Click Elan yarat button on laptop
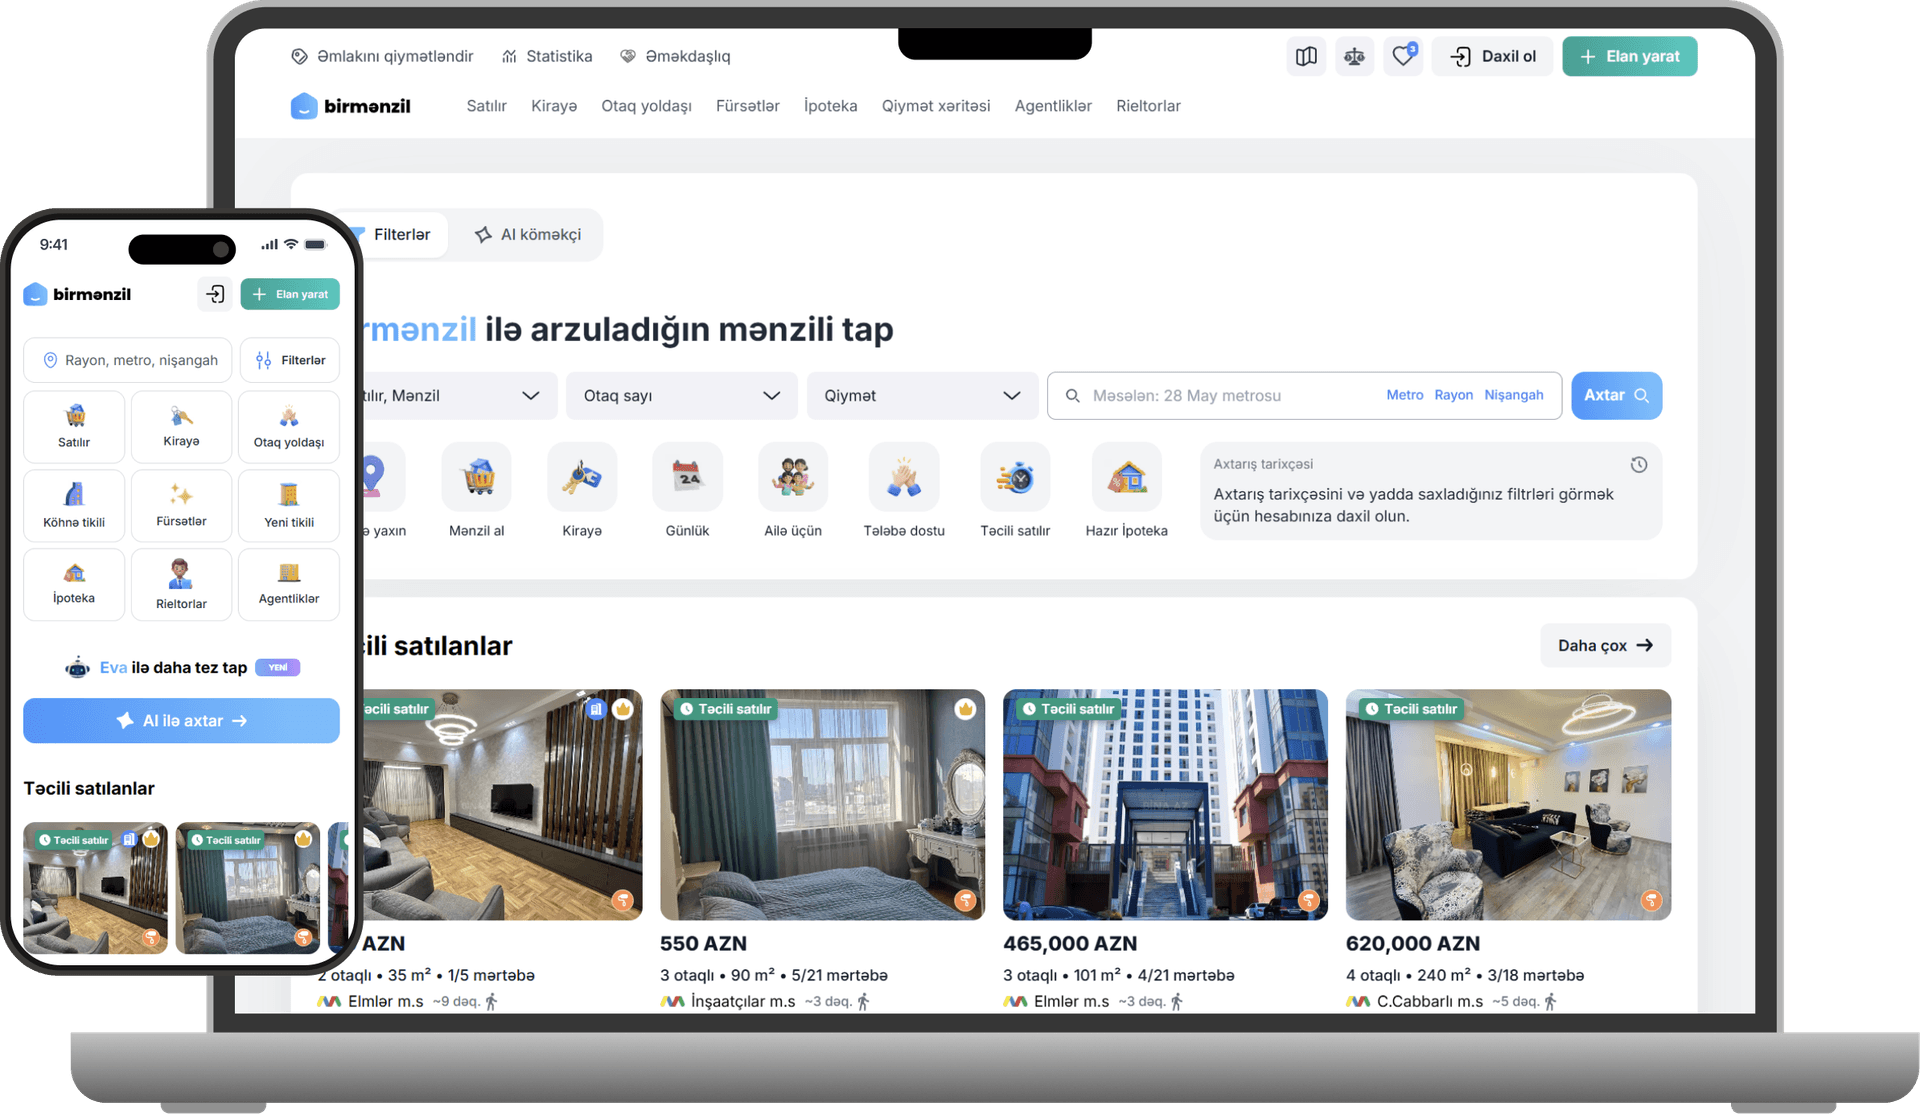1920x1114 pixels. (1630, 57)
